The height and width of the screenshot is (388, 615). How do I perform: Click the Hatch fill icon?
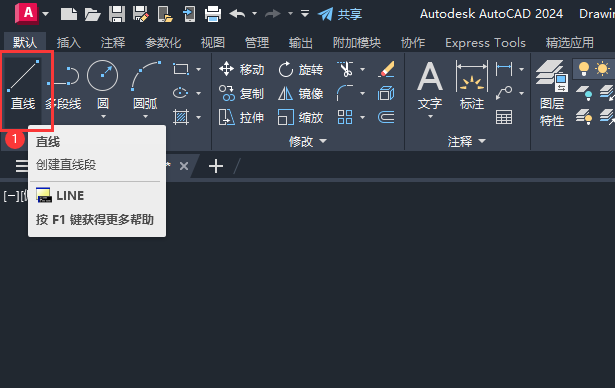pyautogui.click(x=181, y=117)
